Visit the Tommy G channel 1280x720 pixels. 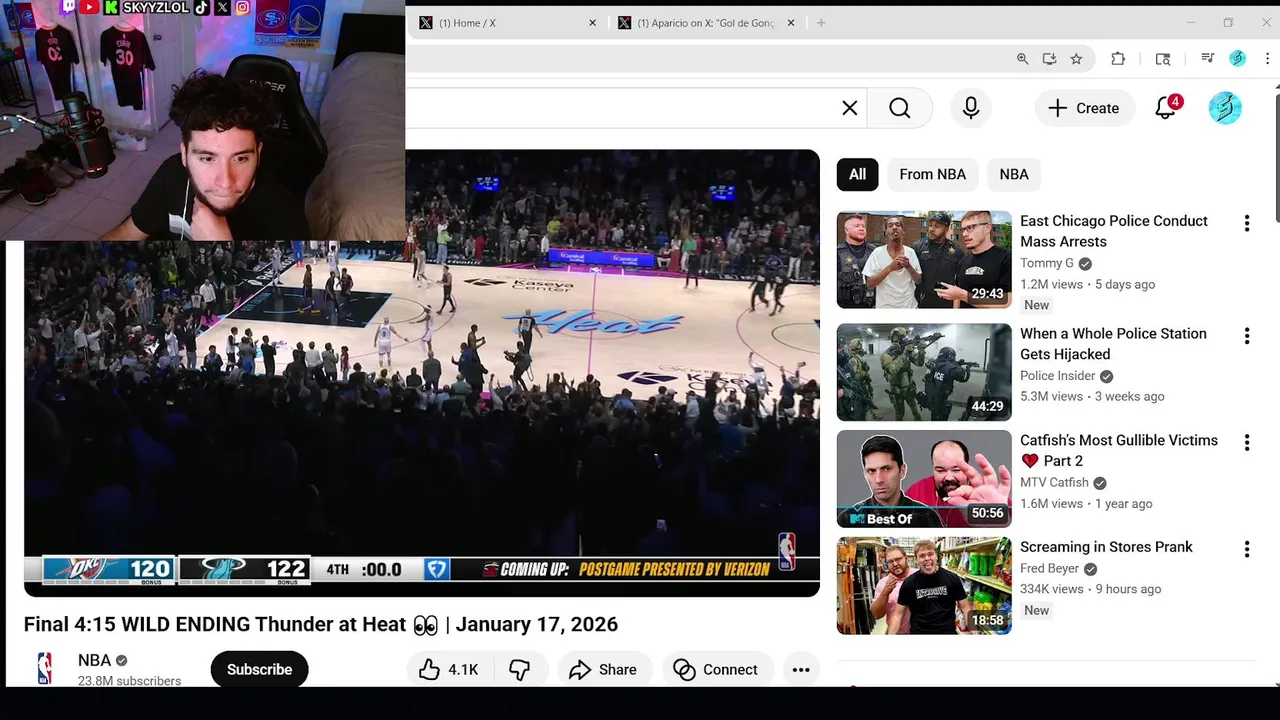pos(1047,263)
